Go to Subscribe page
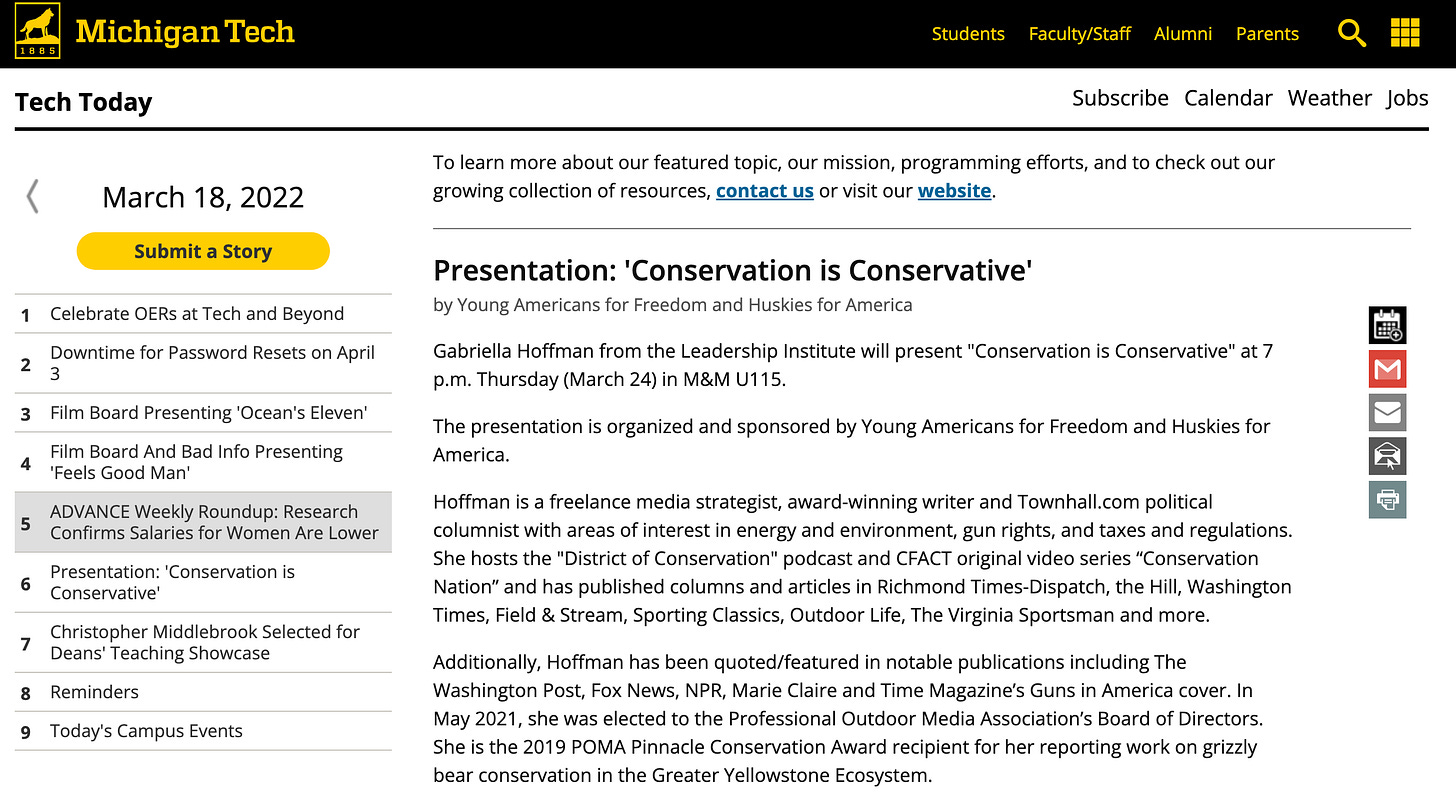 pyautogui.click(x=1120, y=98)
